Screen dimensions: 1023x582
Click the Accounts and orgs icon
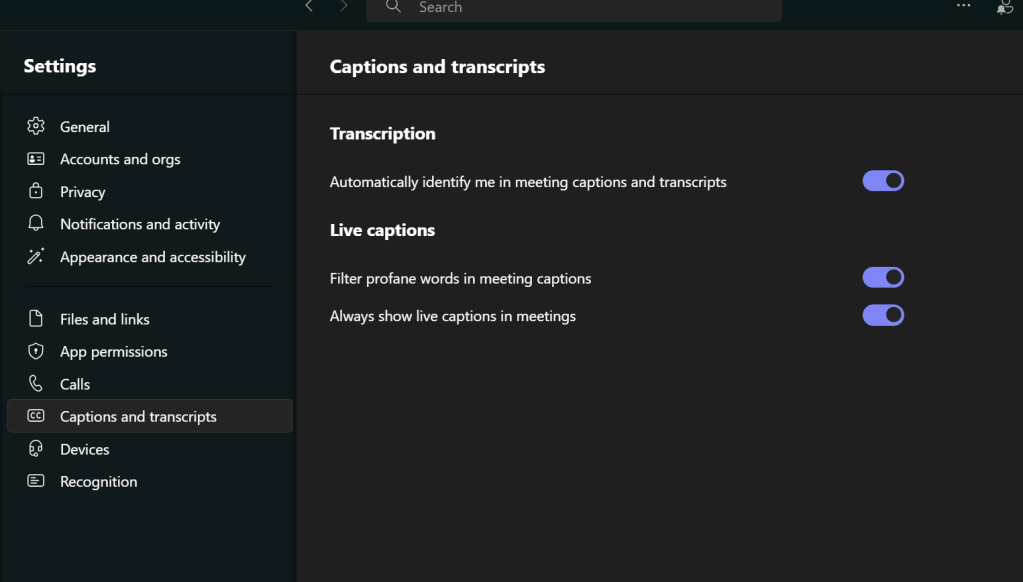[x=36, y=158]
